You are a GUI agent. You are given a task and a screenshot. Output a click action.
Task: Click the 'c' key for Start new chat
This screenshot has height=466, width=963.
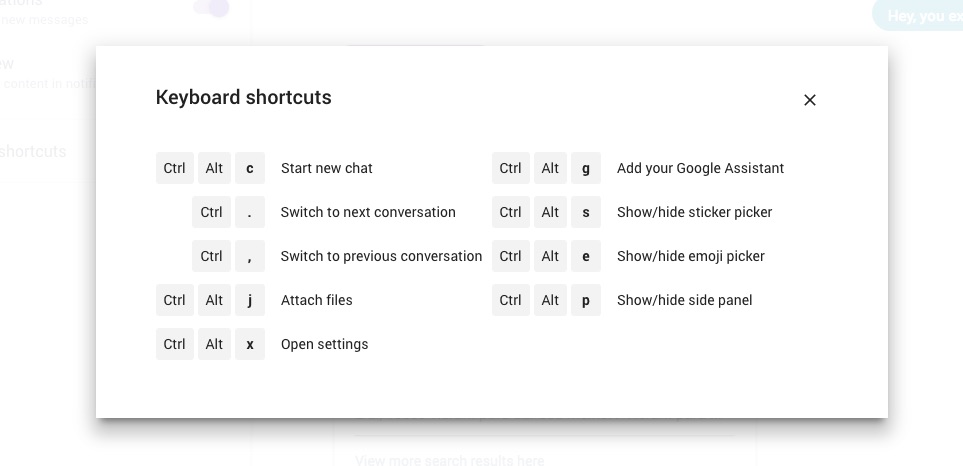[249, 168]
